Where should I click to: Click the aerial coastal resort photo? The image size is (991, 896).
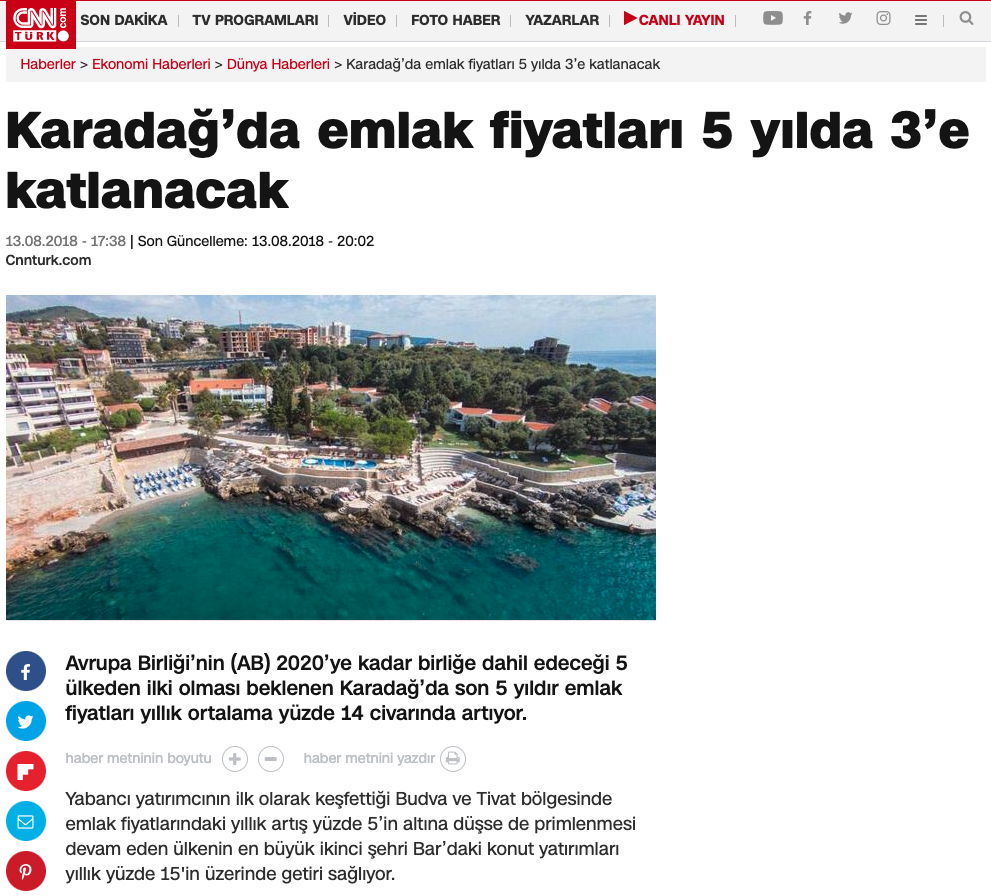point(331,457)
